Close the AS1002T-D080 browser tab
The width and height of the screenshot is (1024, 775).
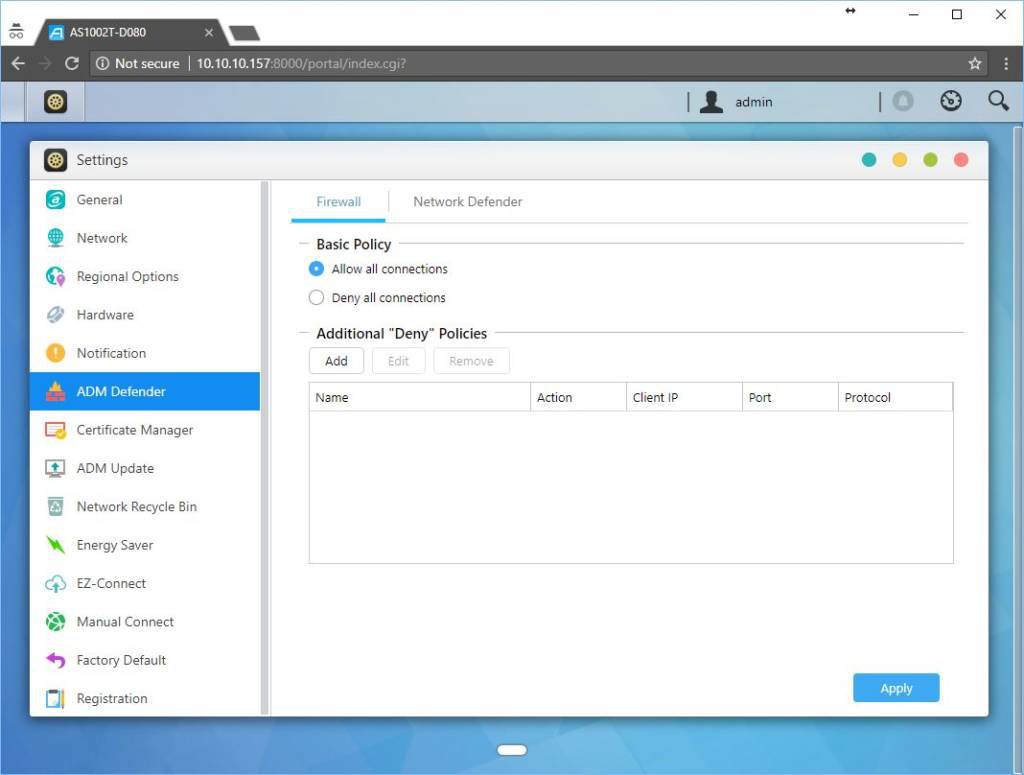[x=209, y=33]
